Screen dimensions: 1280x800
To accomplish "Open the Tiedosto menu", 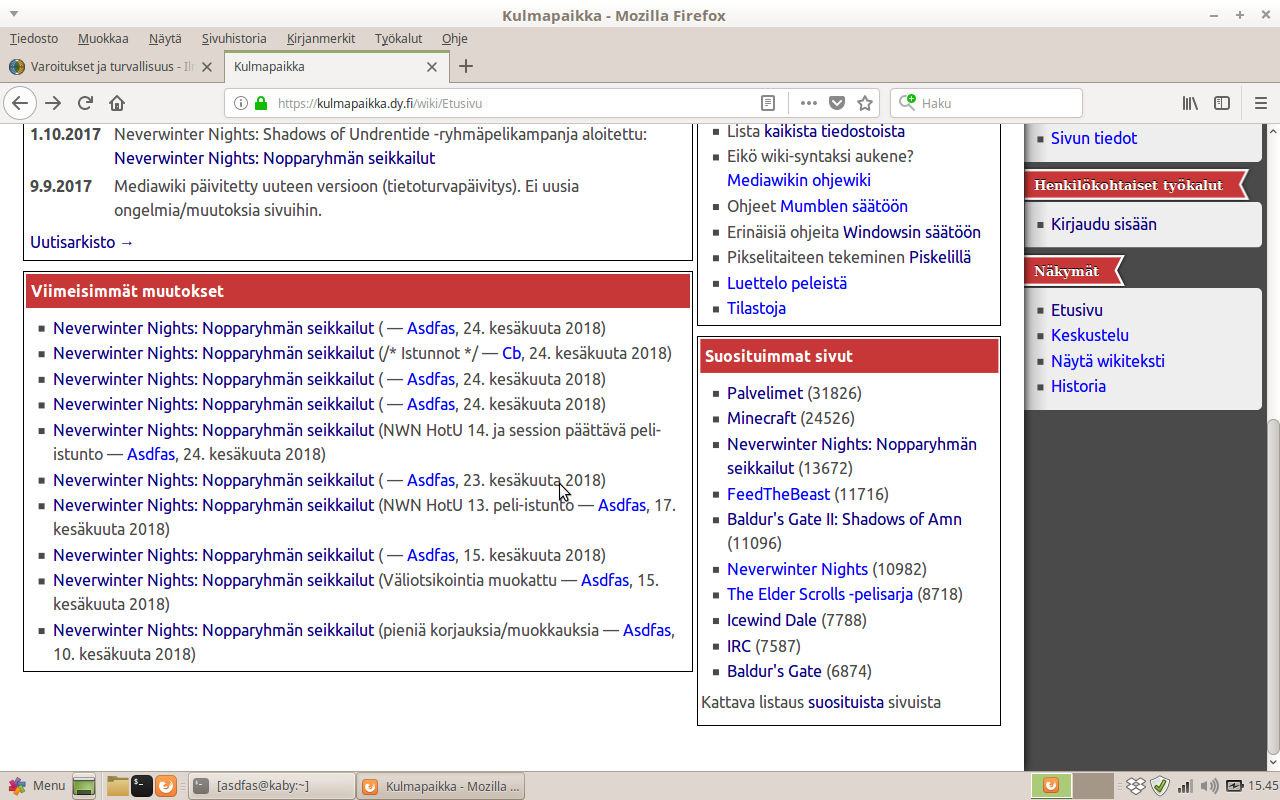I will click(34, 39).
